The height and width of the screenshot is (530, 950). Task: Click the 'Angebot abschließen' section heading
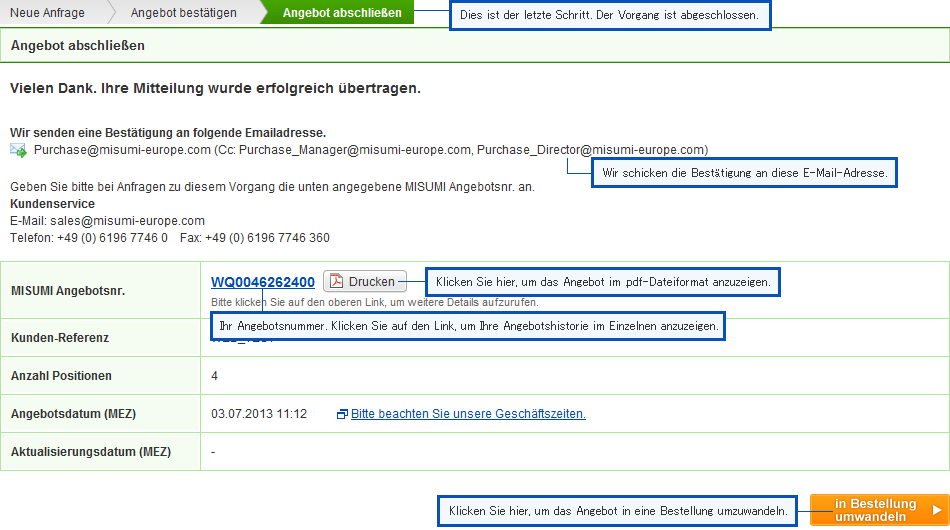pyautogui.click(x=78, y=46)
